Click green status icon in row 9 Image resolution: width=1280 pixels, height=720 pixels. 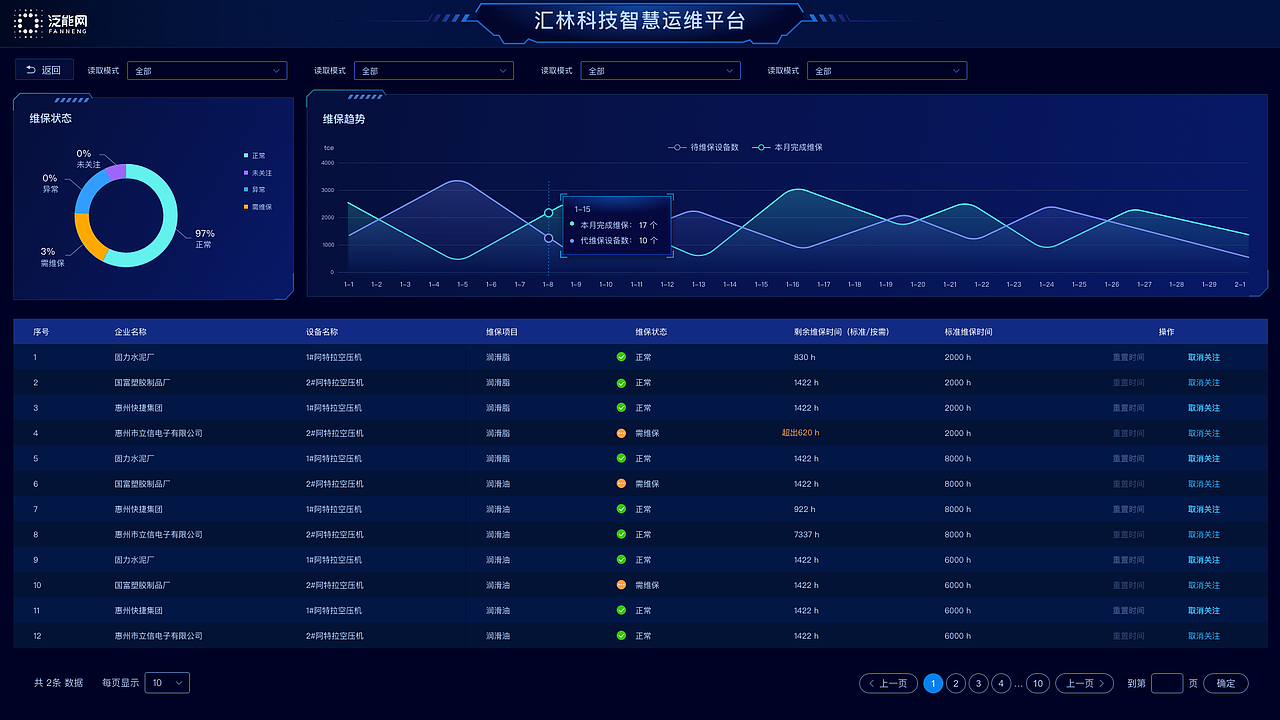tap(621, 560)
